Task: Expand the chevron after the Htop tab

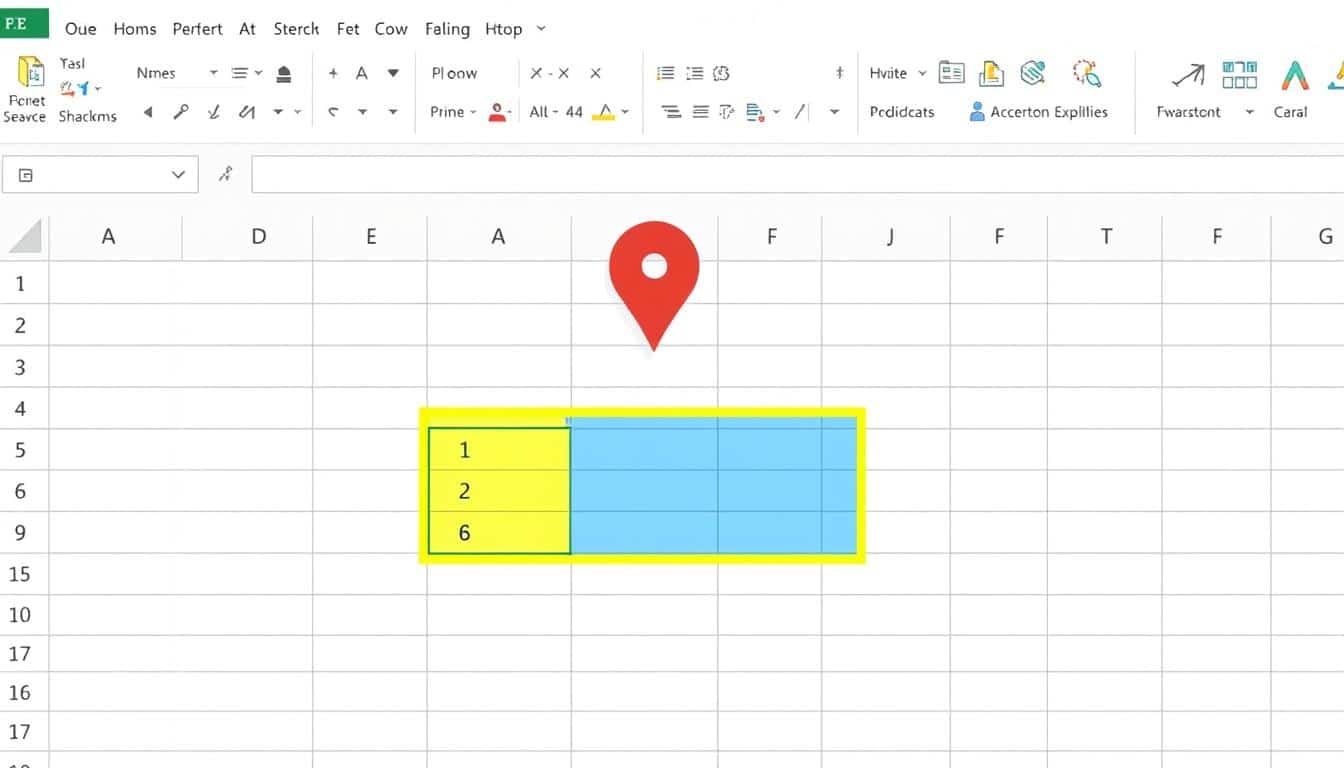Action: [541, 29]
